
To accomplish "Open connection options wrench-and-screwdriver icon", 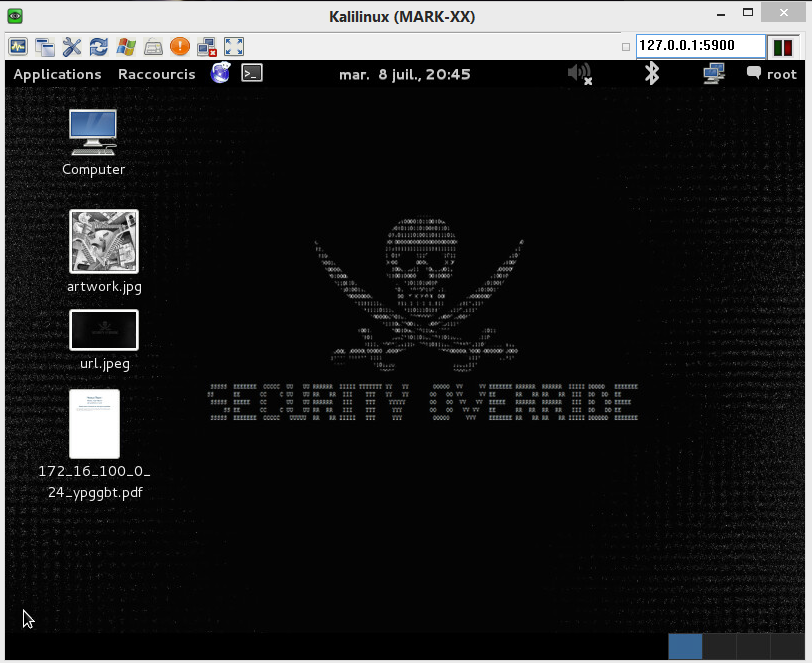I will (x=72, y=47).
